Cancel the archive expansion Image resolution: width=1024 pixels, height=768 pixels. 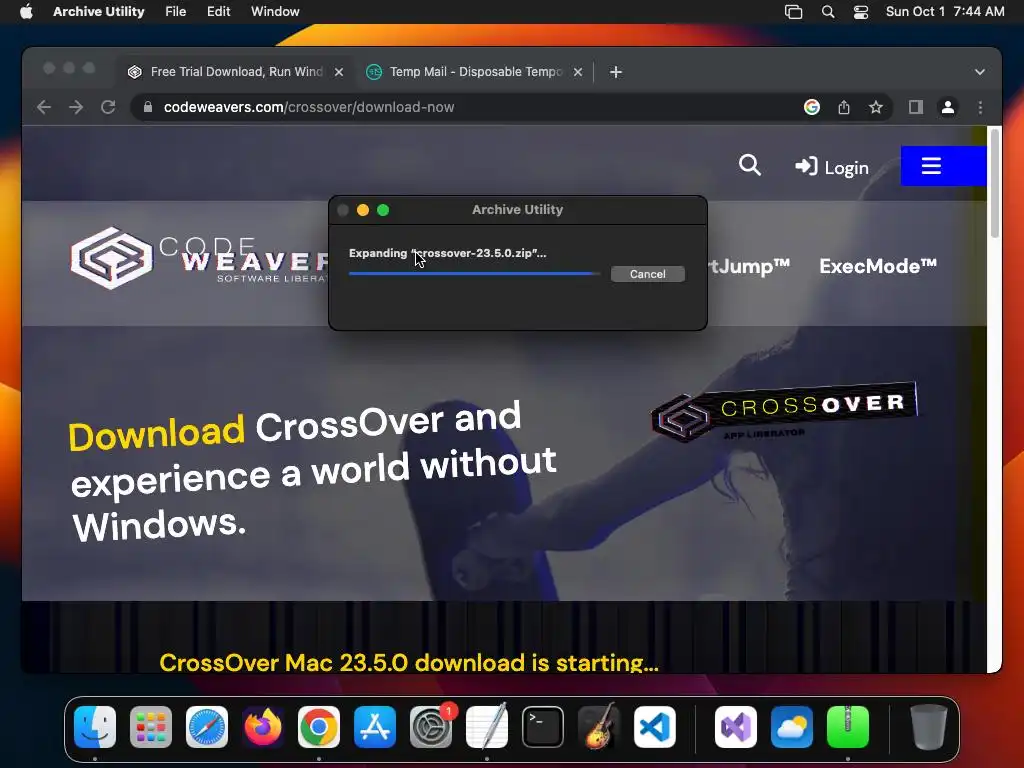point(648,274)
